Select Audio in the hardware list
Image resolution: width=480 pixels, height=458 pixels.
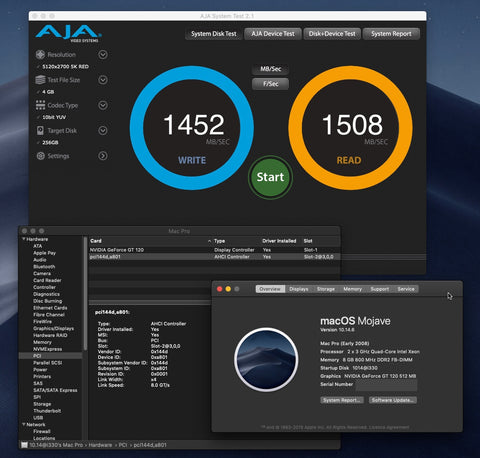click(40, 260)
